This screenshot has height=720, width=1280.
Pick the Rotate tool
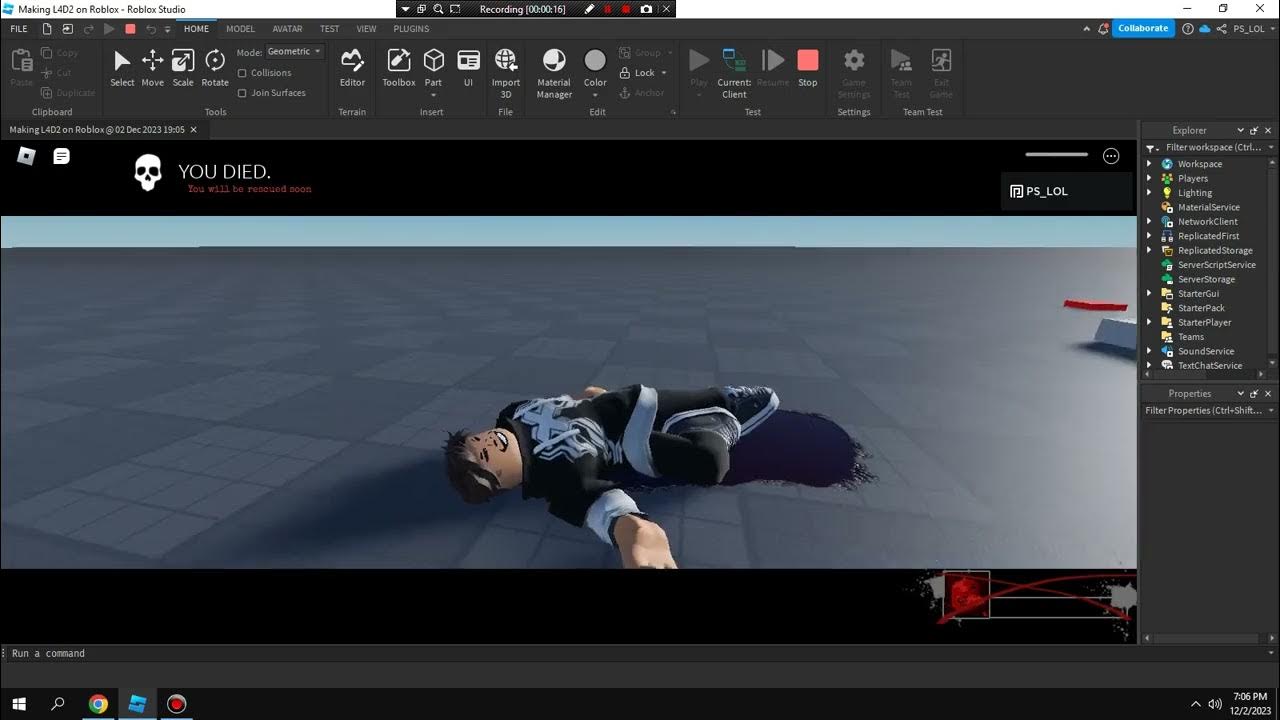tap(215, 68)
